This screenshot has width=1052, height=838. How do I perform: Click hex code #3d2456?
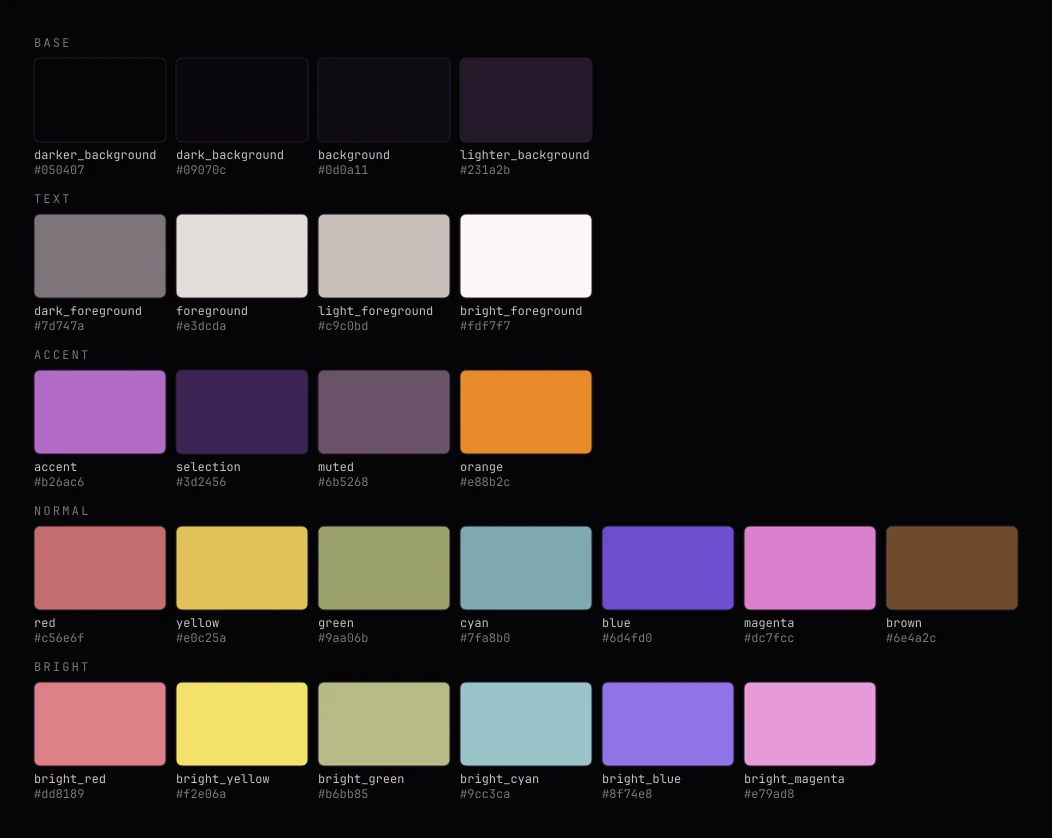pos(201,482)
